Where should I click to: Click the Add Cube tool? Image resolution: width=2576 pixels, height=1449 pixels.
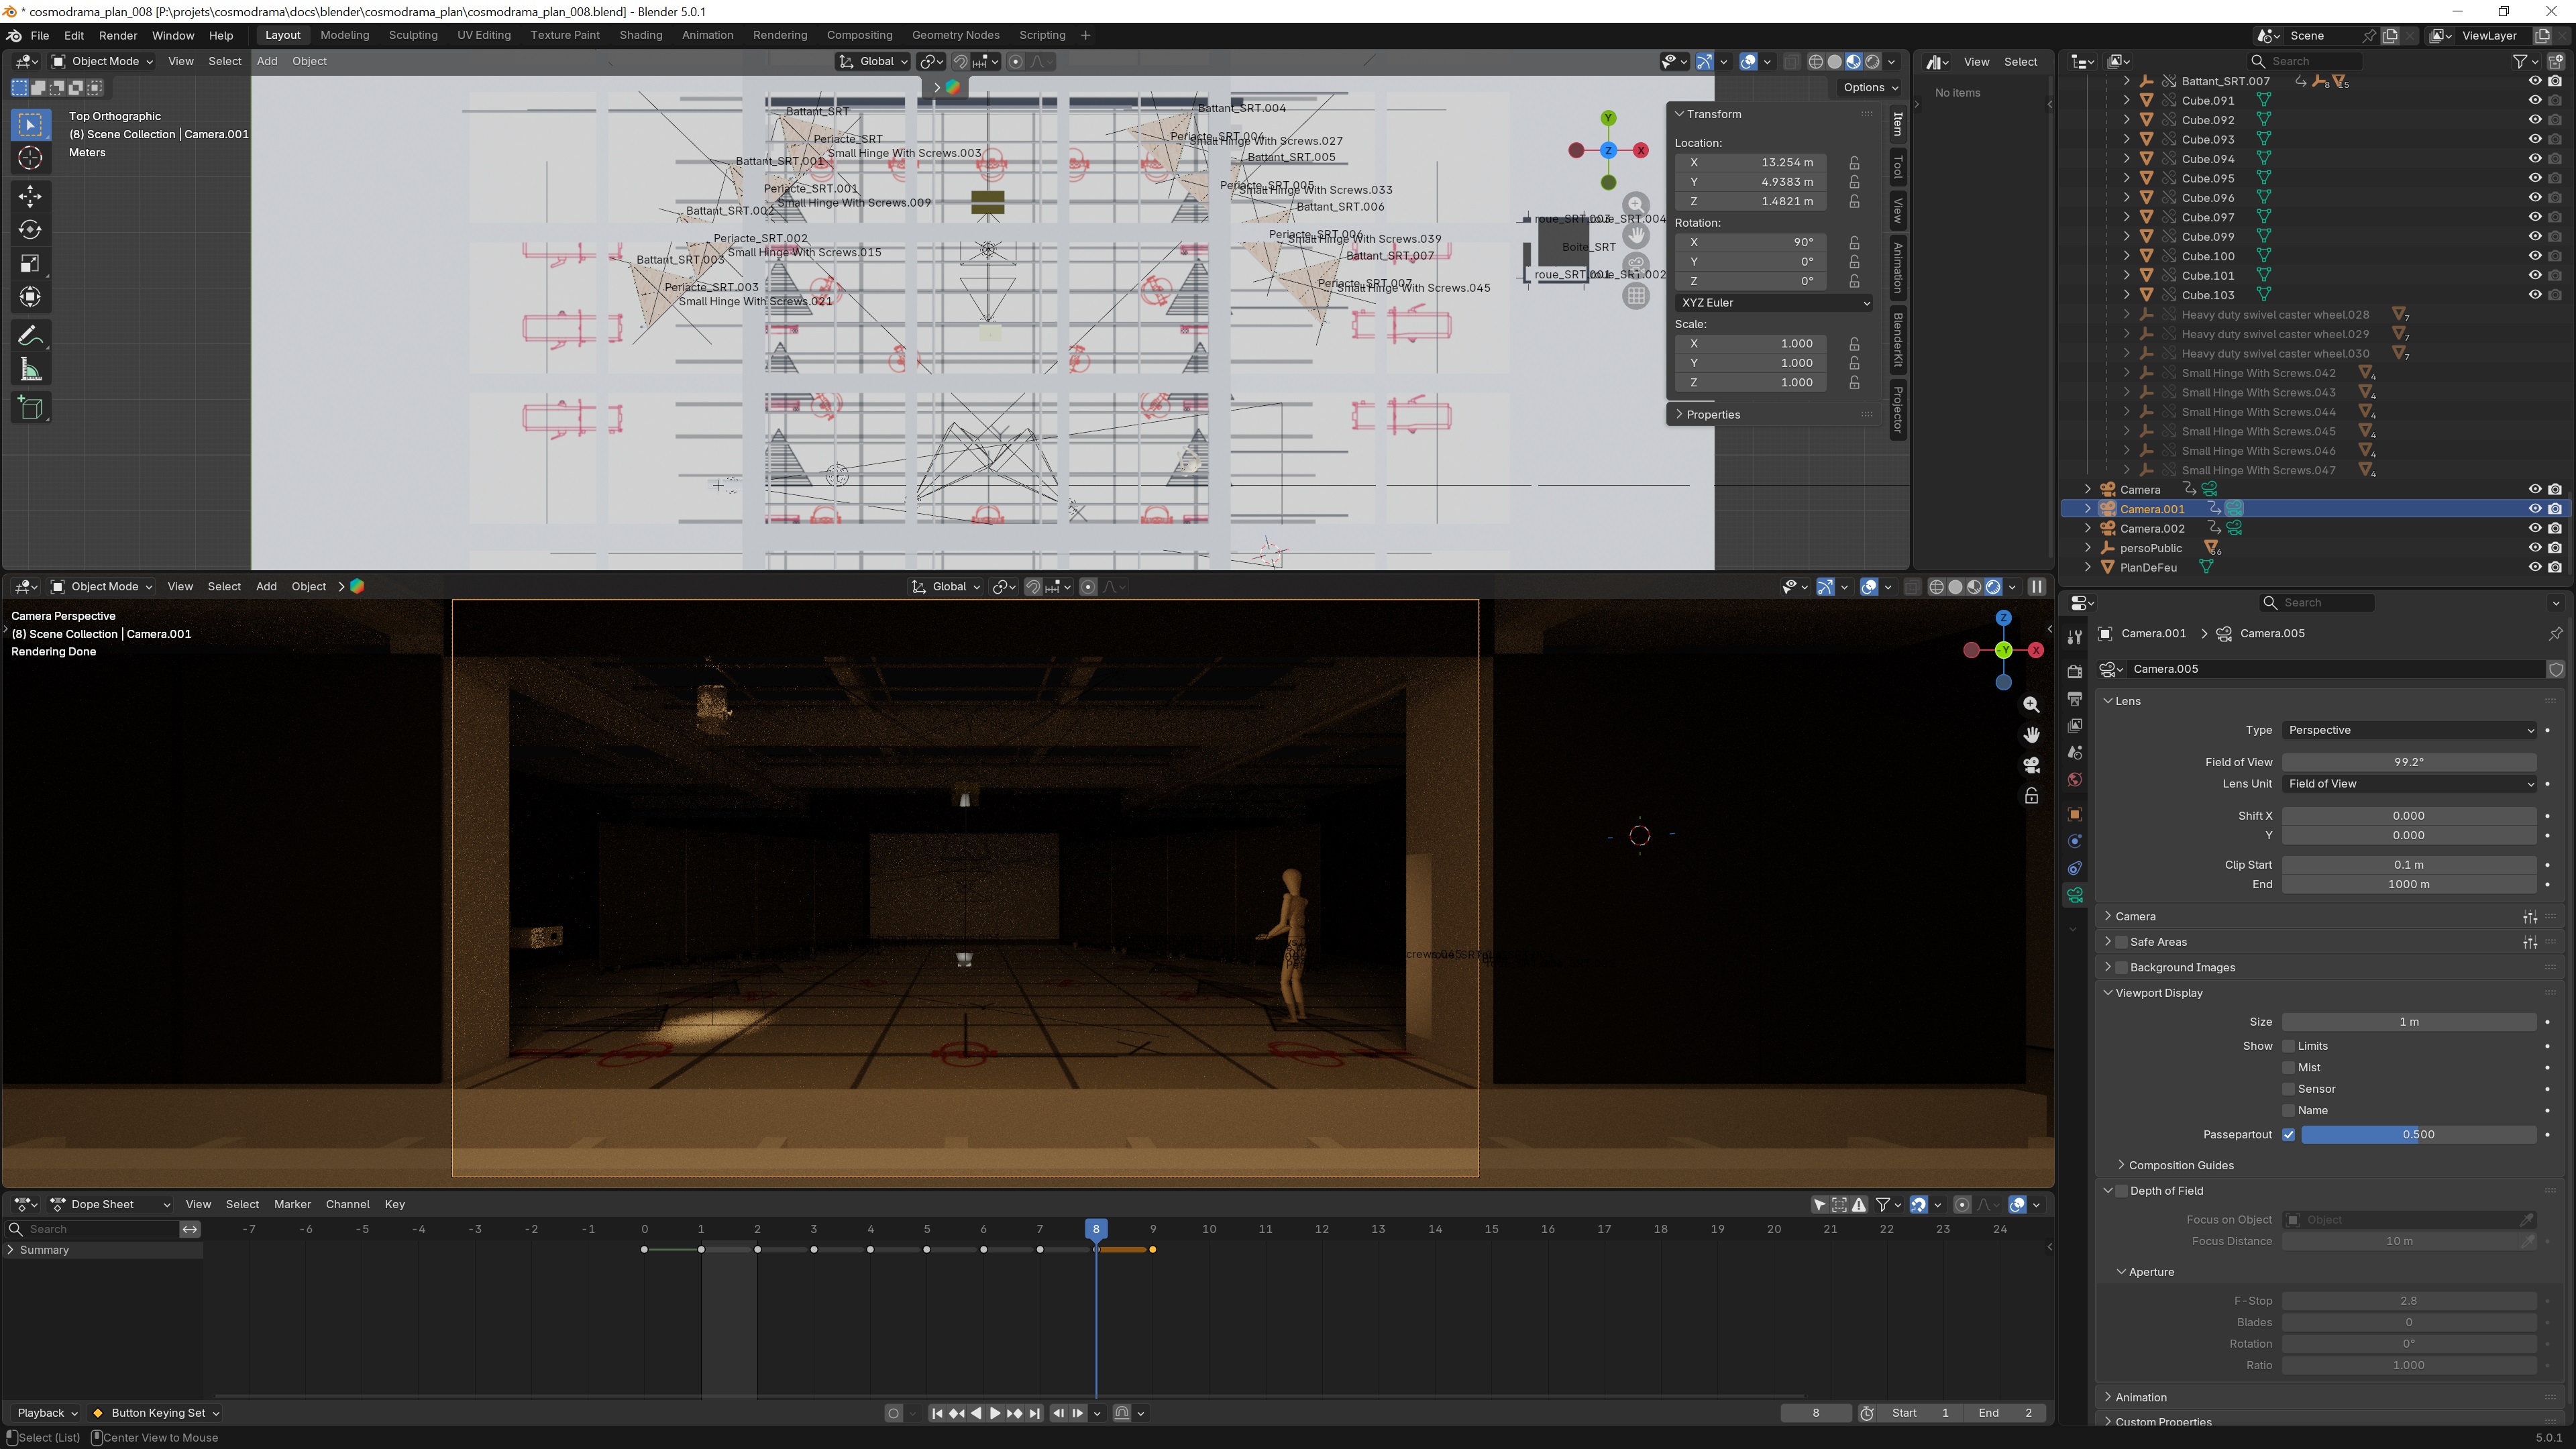tap(30, 408)
